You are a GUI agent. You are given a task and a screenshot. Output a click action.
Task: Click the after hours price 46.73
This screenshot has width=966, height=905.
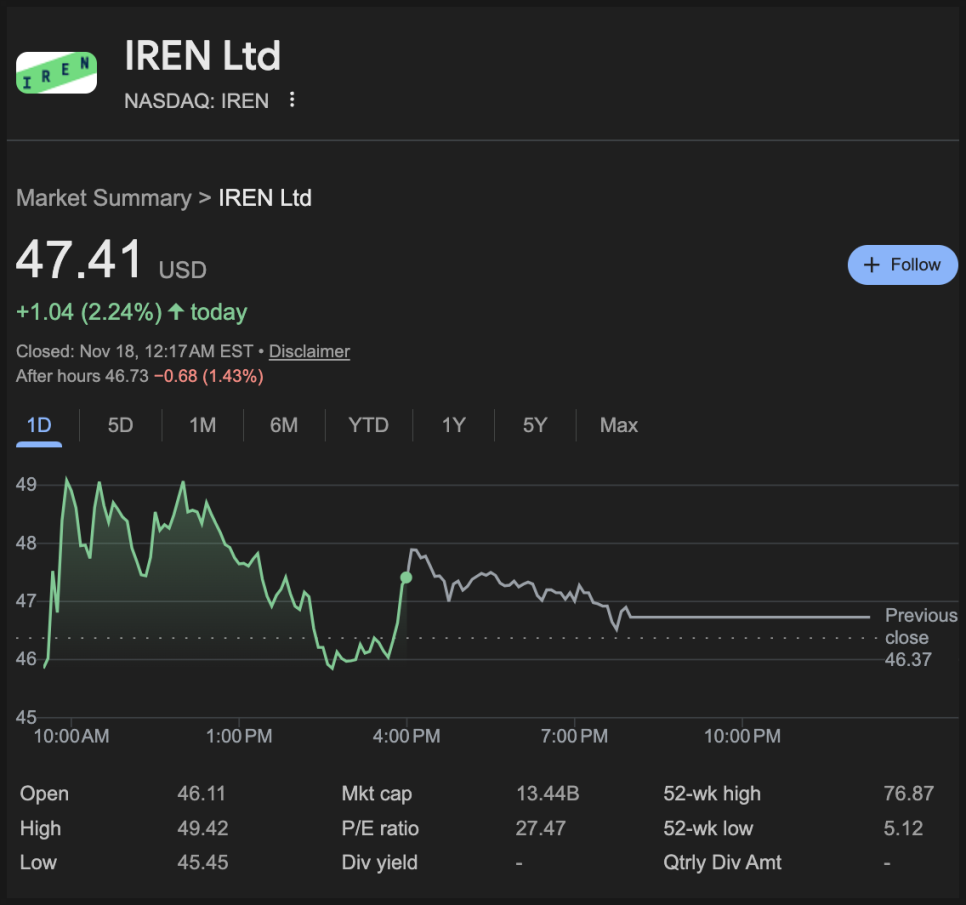pyautogui.click(x=127, y=376)
